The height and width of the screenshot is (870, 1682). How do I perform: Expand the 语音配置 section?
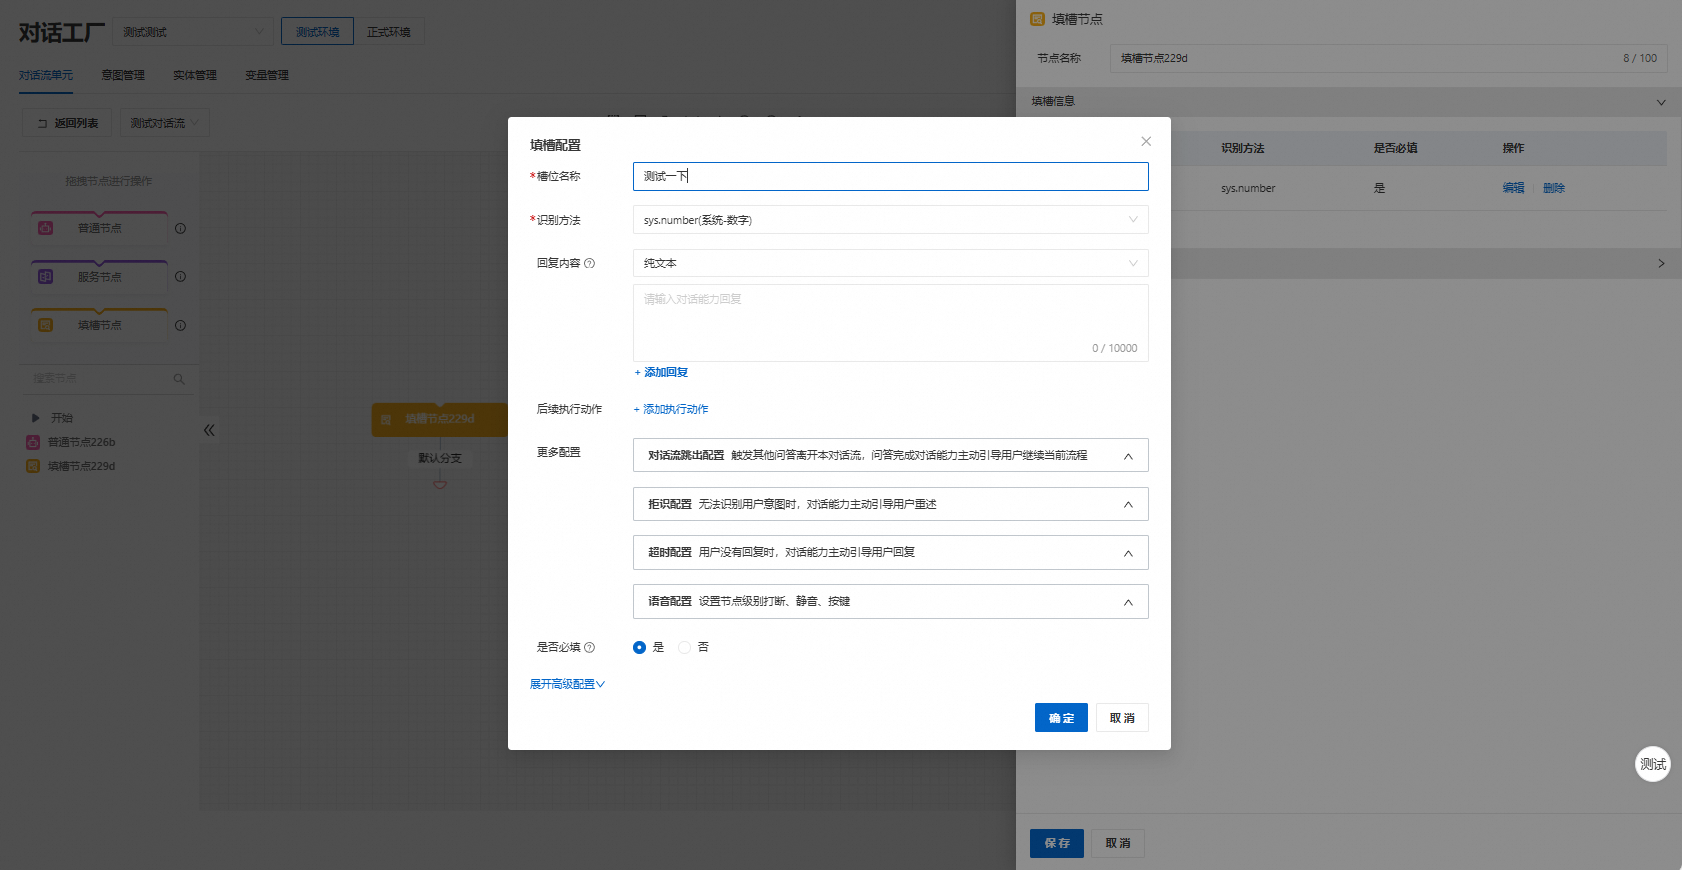[890, 601]
